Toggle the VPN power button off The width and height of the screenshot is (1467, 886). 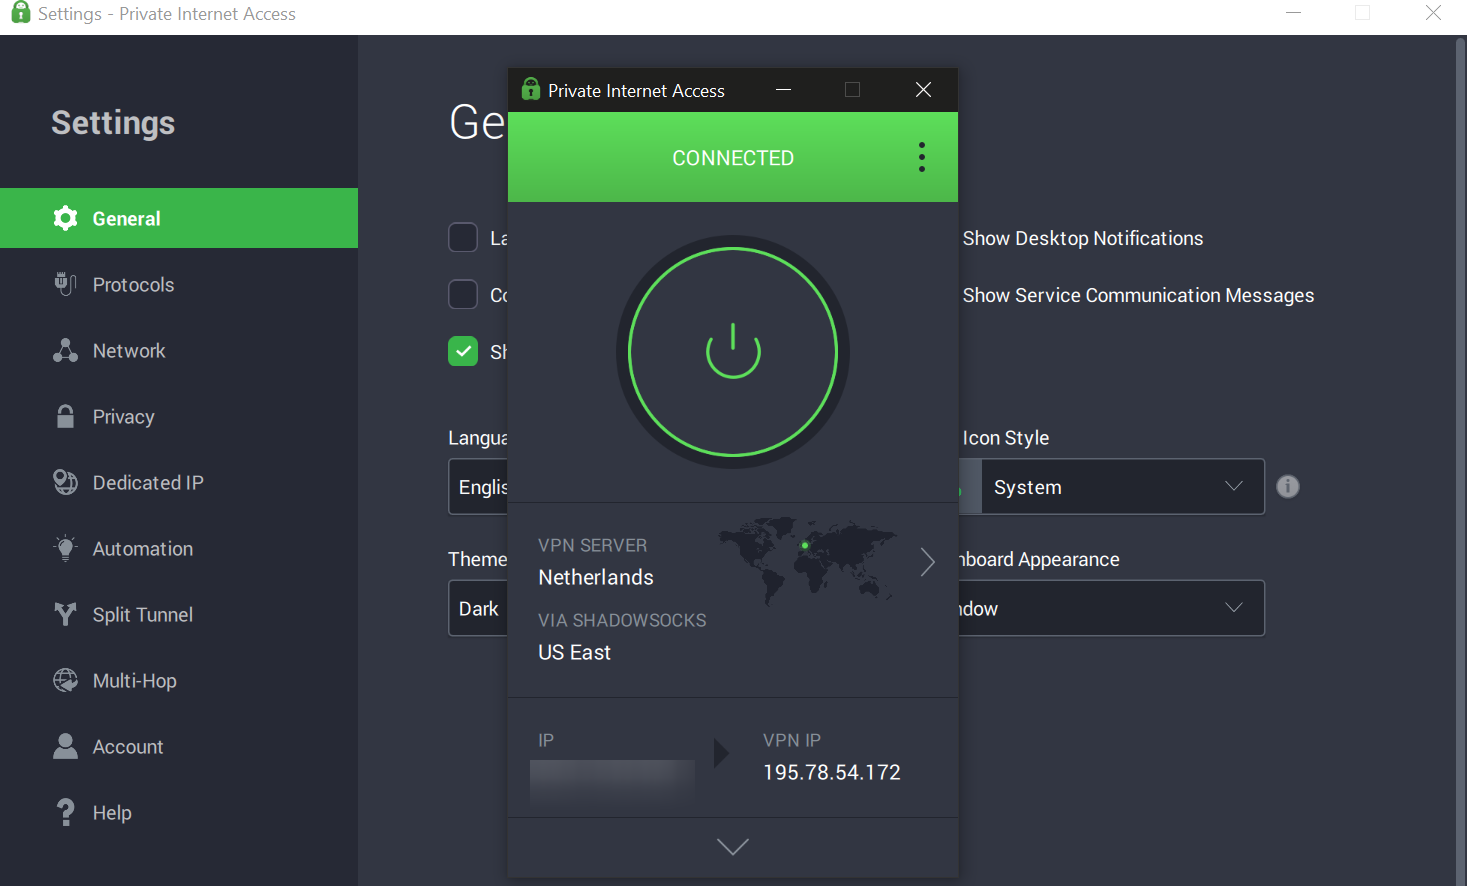point(733,352)
